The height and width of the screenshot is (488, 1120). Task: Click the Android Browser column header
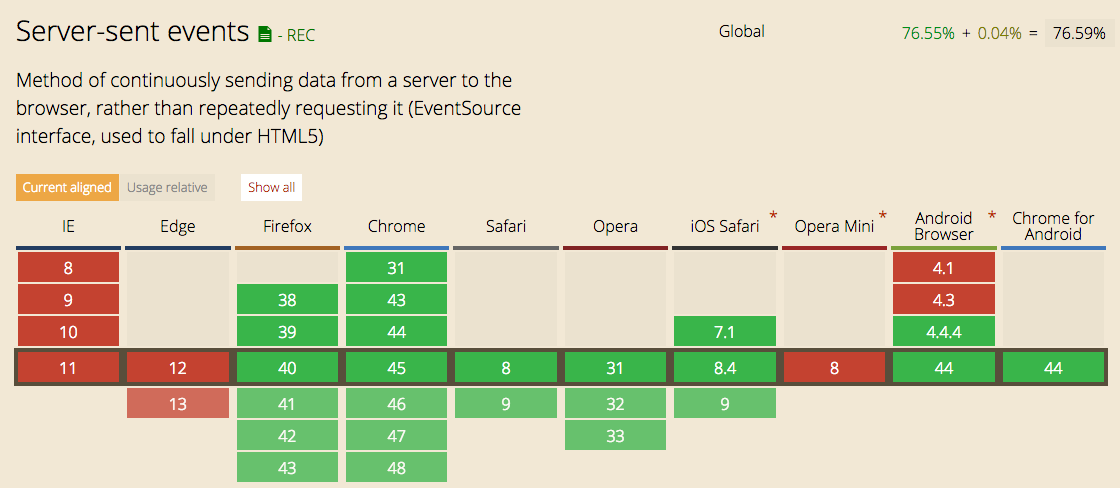[944, 226]
